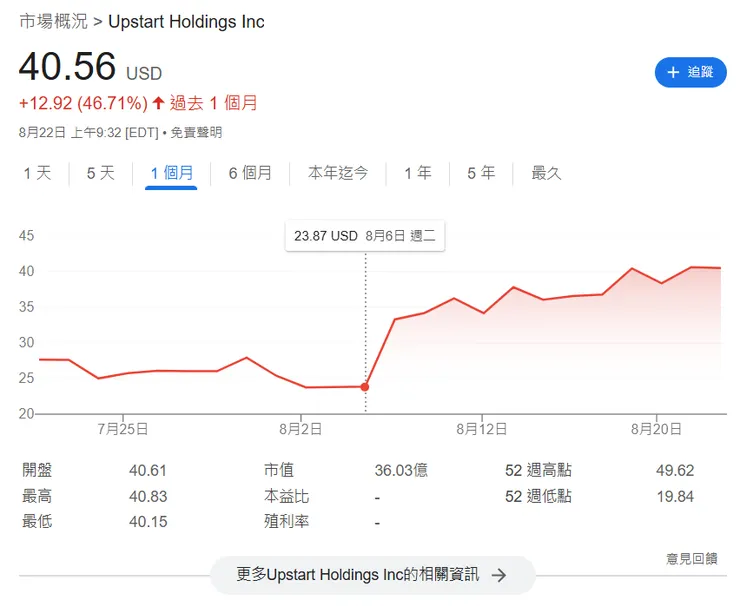
Task: Click the Upstart Holdings Inc breadcrumb title
Action: pyautogui.click(x=186, y=22)
